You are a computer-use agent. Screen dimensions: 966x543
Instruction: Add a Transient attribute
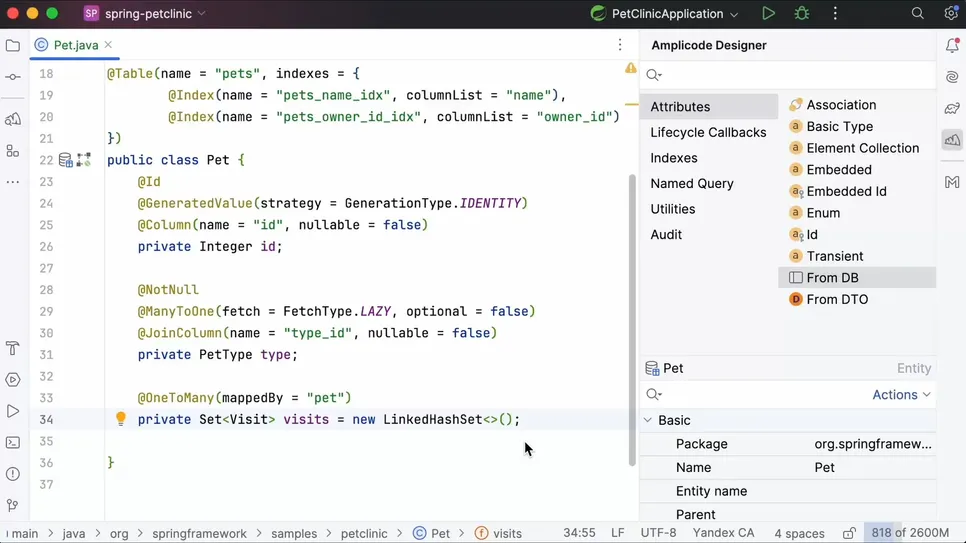(x=858, y=256)
